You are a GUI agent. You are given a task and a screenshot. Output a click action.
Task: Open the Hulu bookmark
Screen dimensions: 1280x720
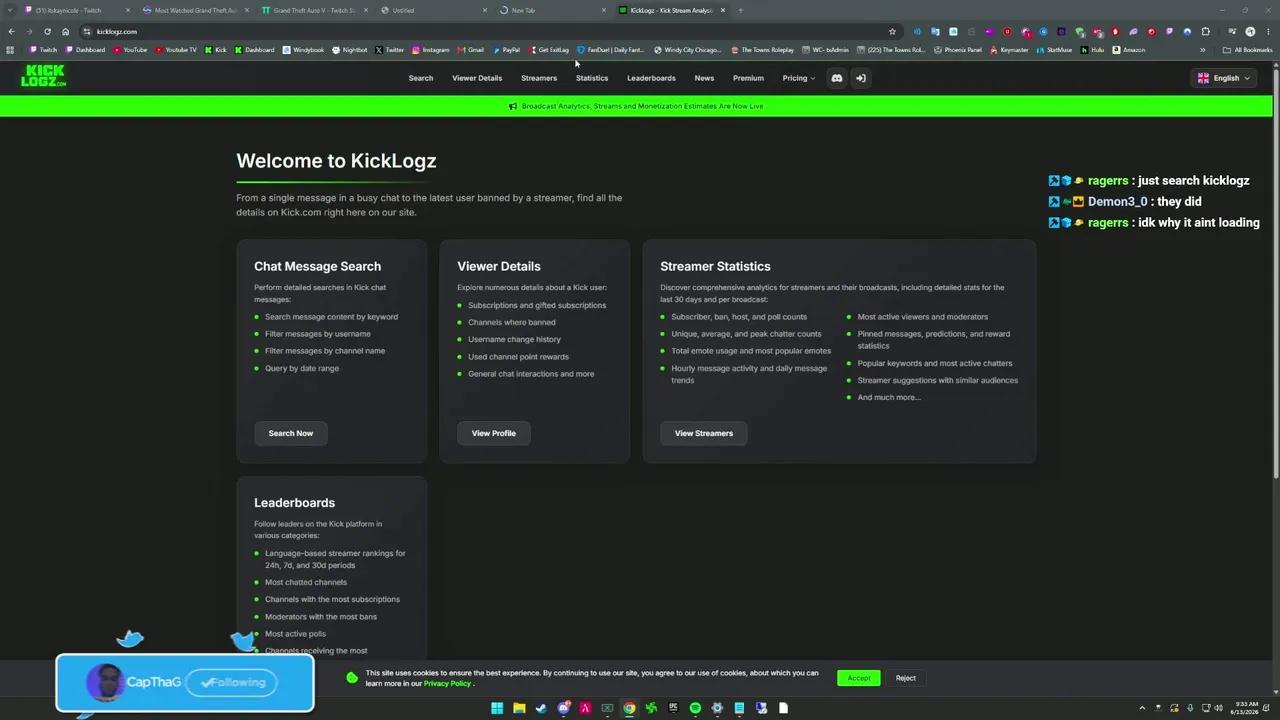click(1093, 50)
